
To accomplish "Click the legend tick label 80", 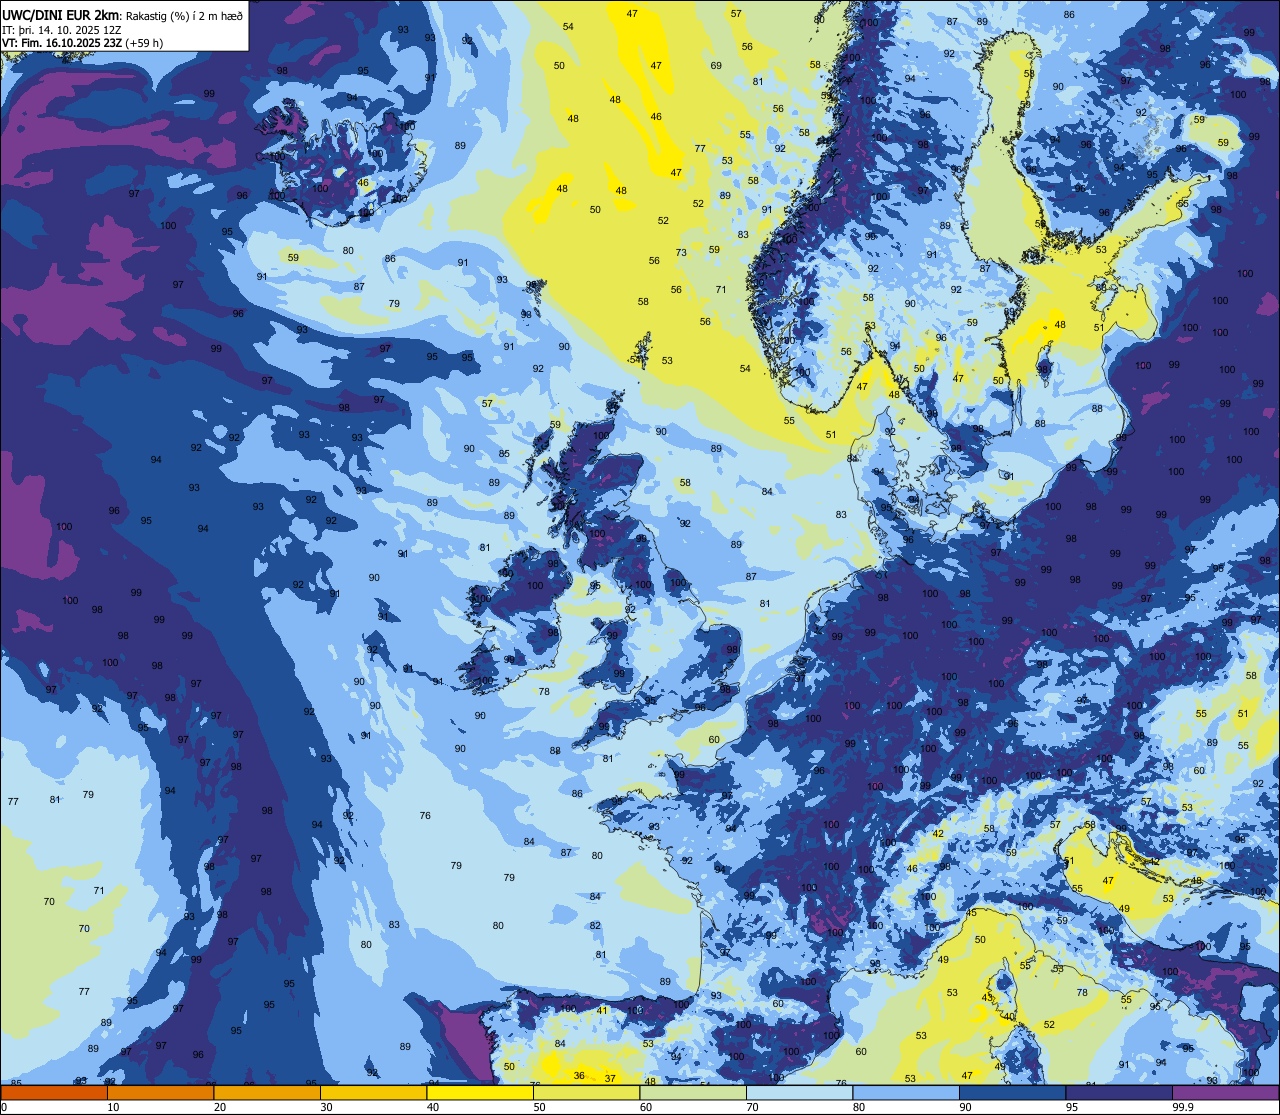I will coord(859,1107).
